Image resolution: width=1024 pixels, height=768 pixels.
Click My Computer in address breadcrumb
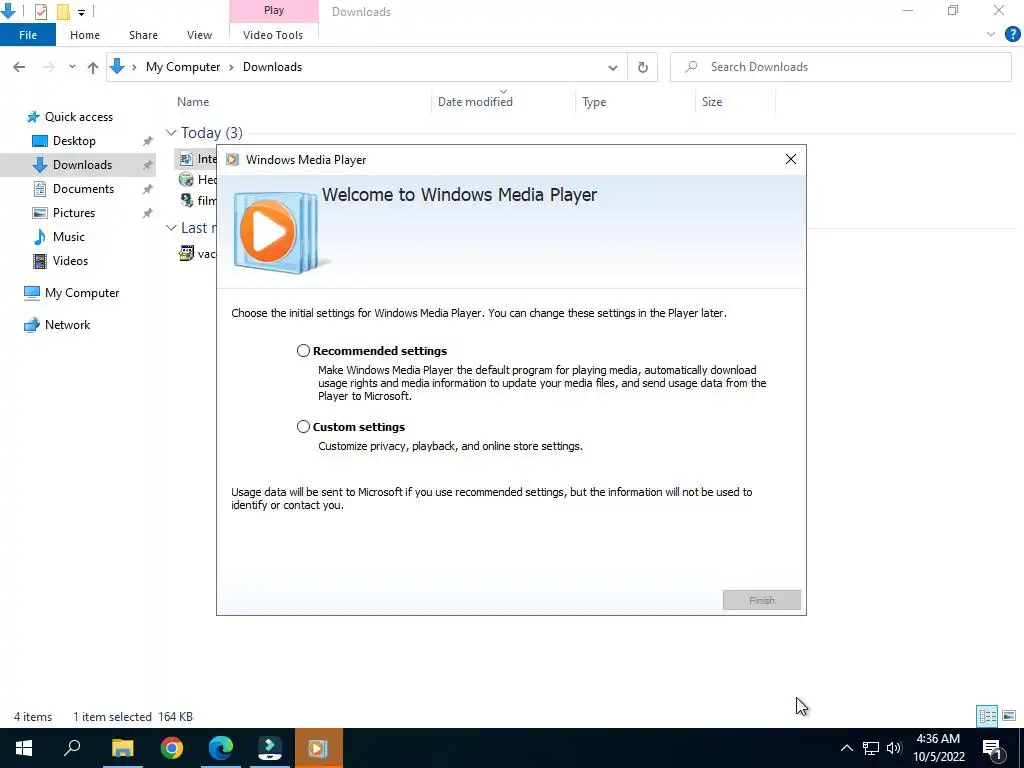click(x=183, y=67)
